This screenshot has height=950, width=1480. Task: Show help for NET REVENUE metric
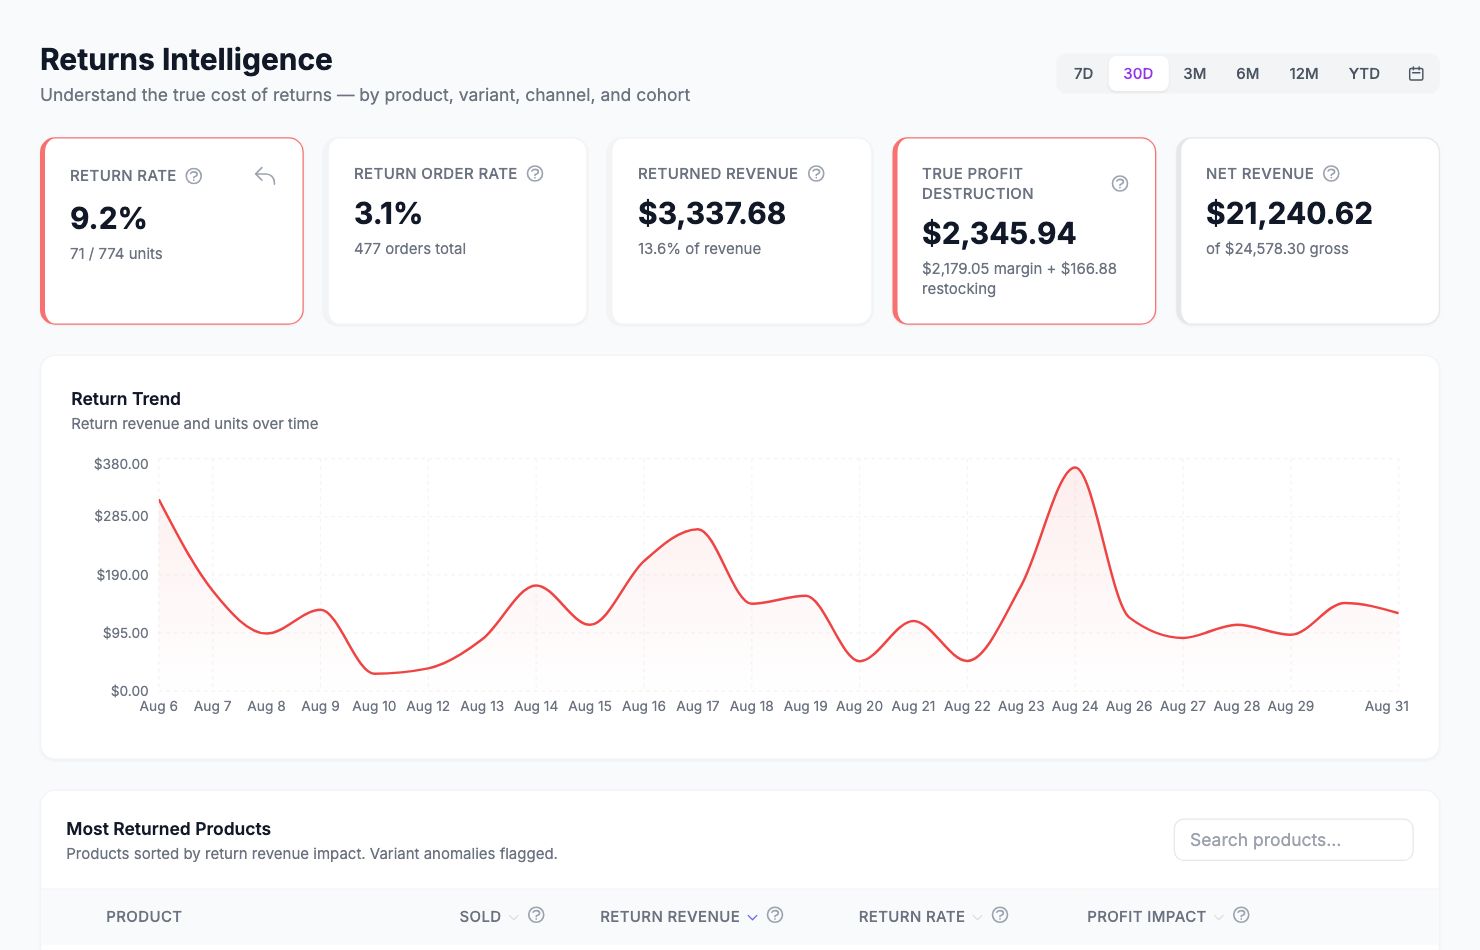(1331, 173)
